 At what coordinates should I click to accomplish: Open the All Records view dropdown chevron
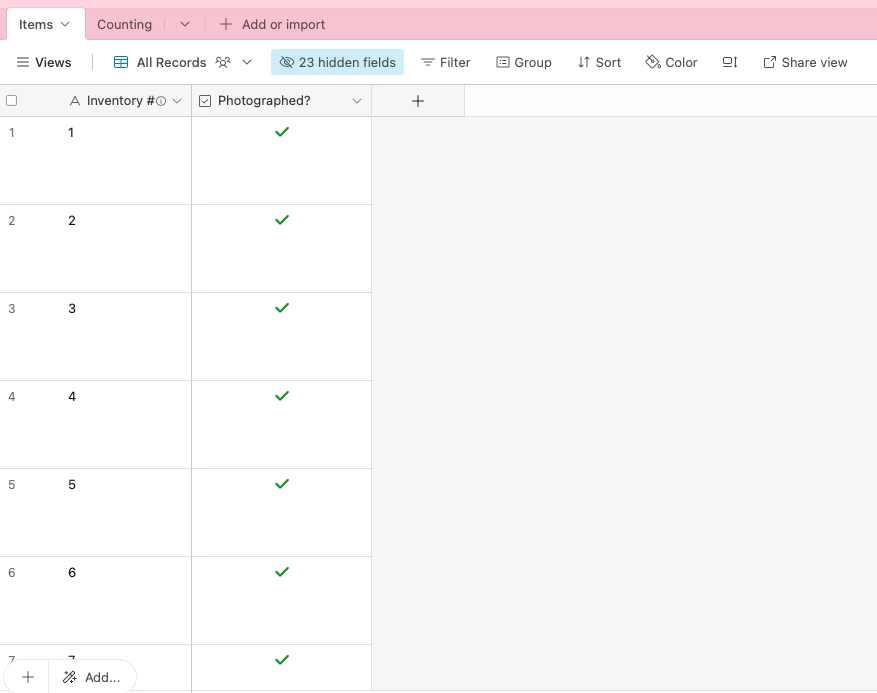coord(247,62)
